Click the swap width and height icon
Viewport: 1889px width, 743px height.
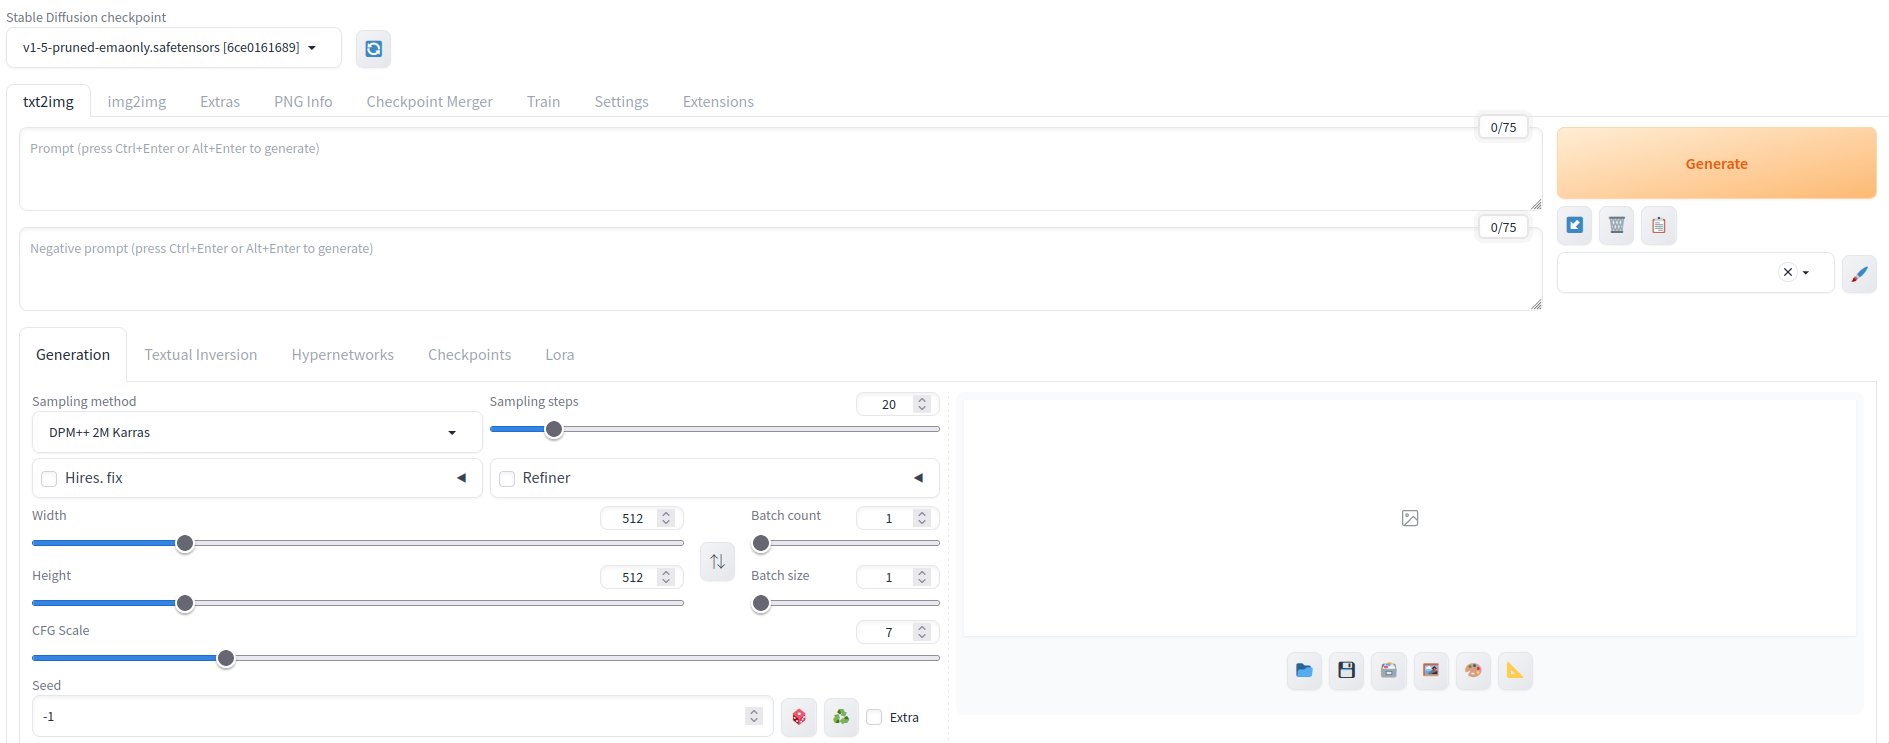[x=717, y=561]
